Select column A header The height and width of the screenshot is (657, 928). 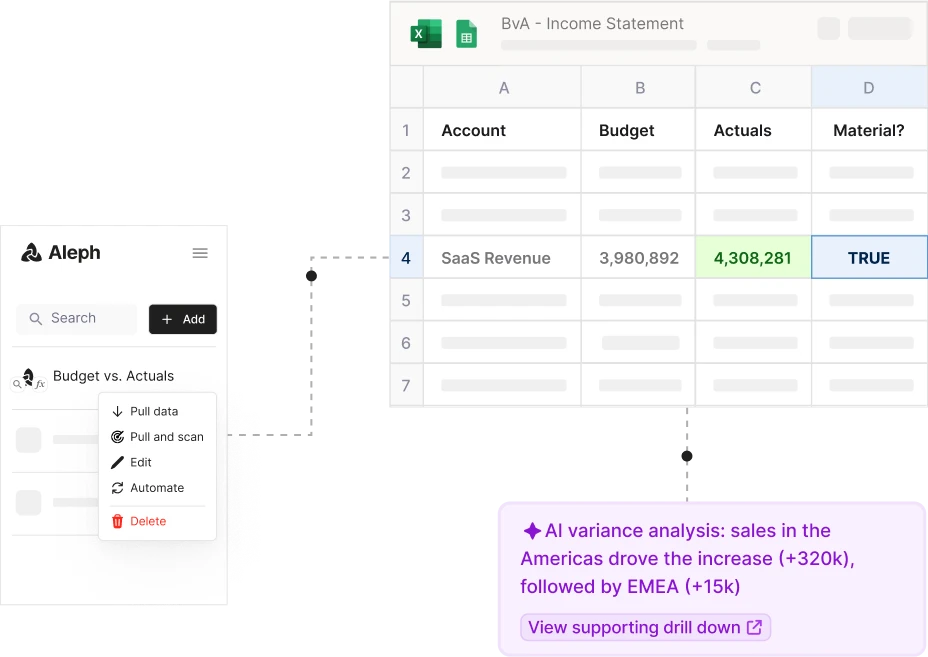(x=502, y=88)
